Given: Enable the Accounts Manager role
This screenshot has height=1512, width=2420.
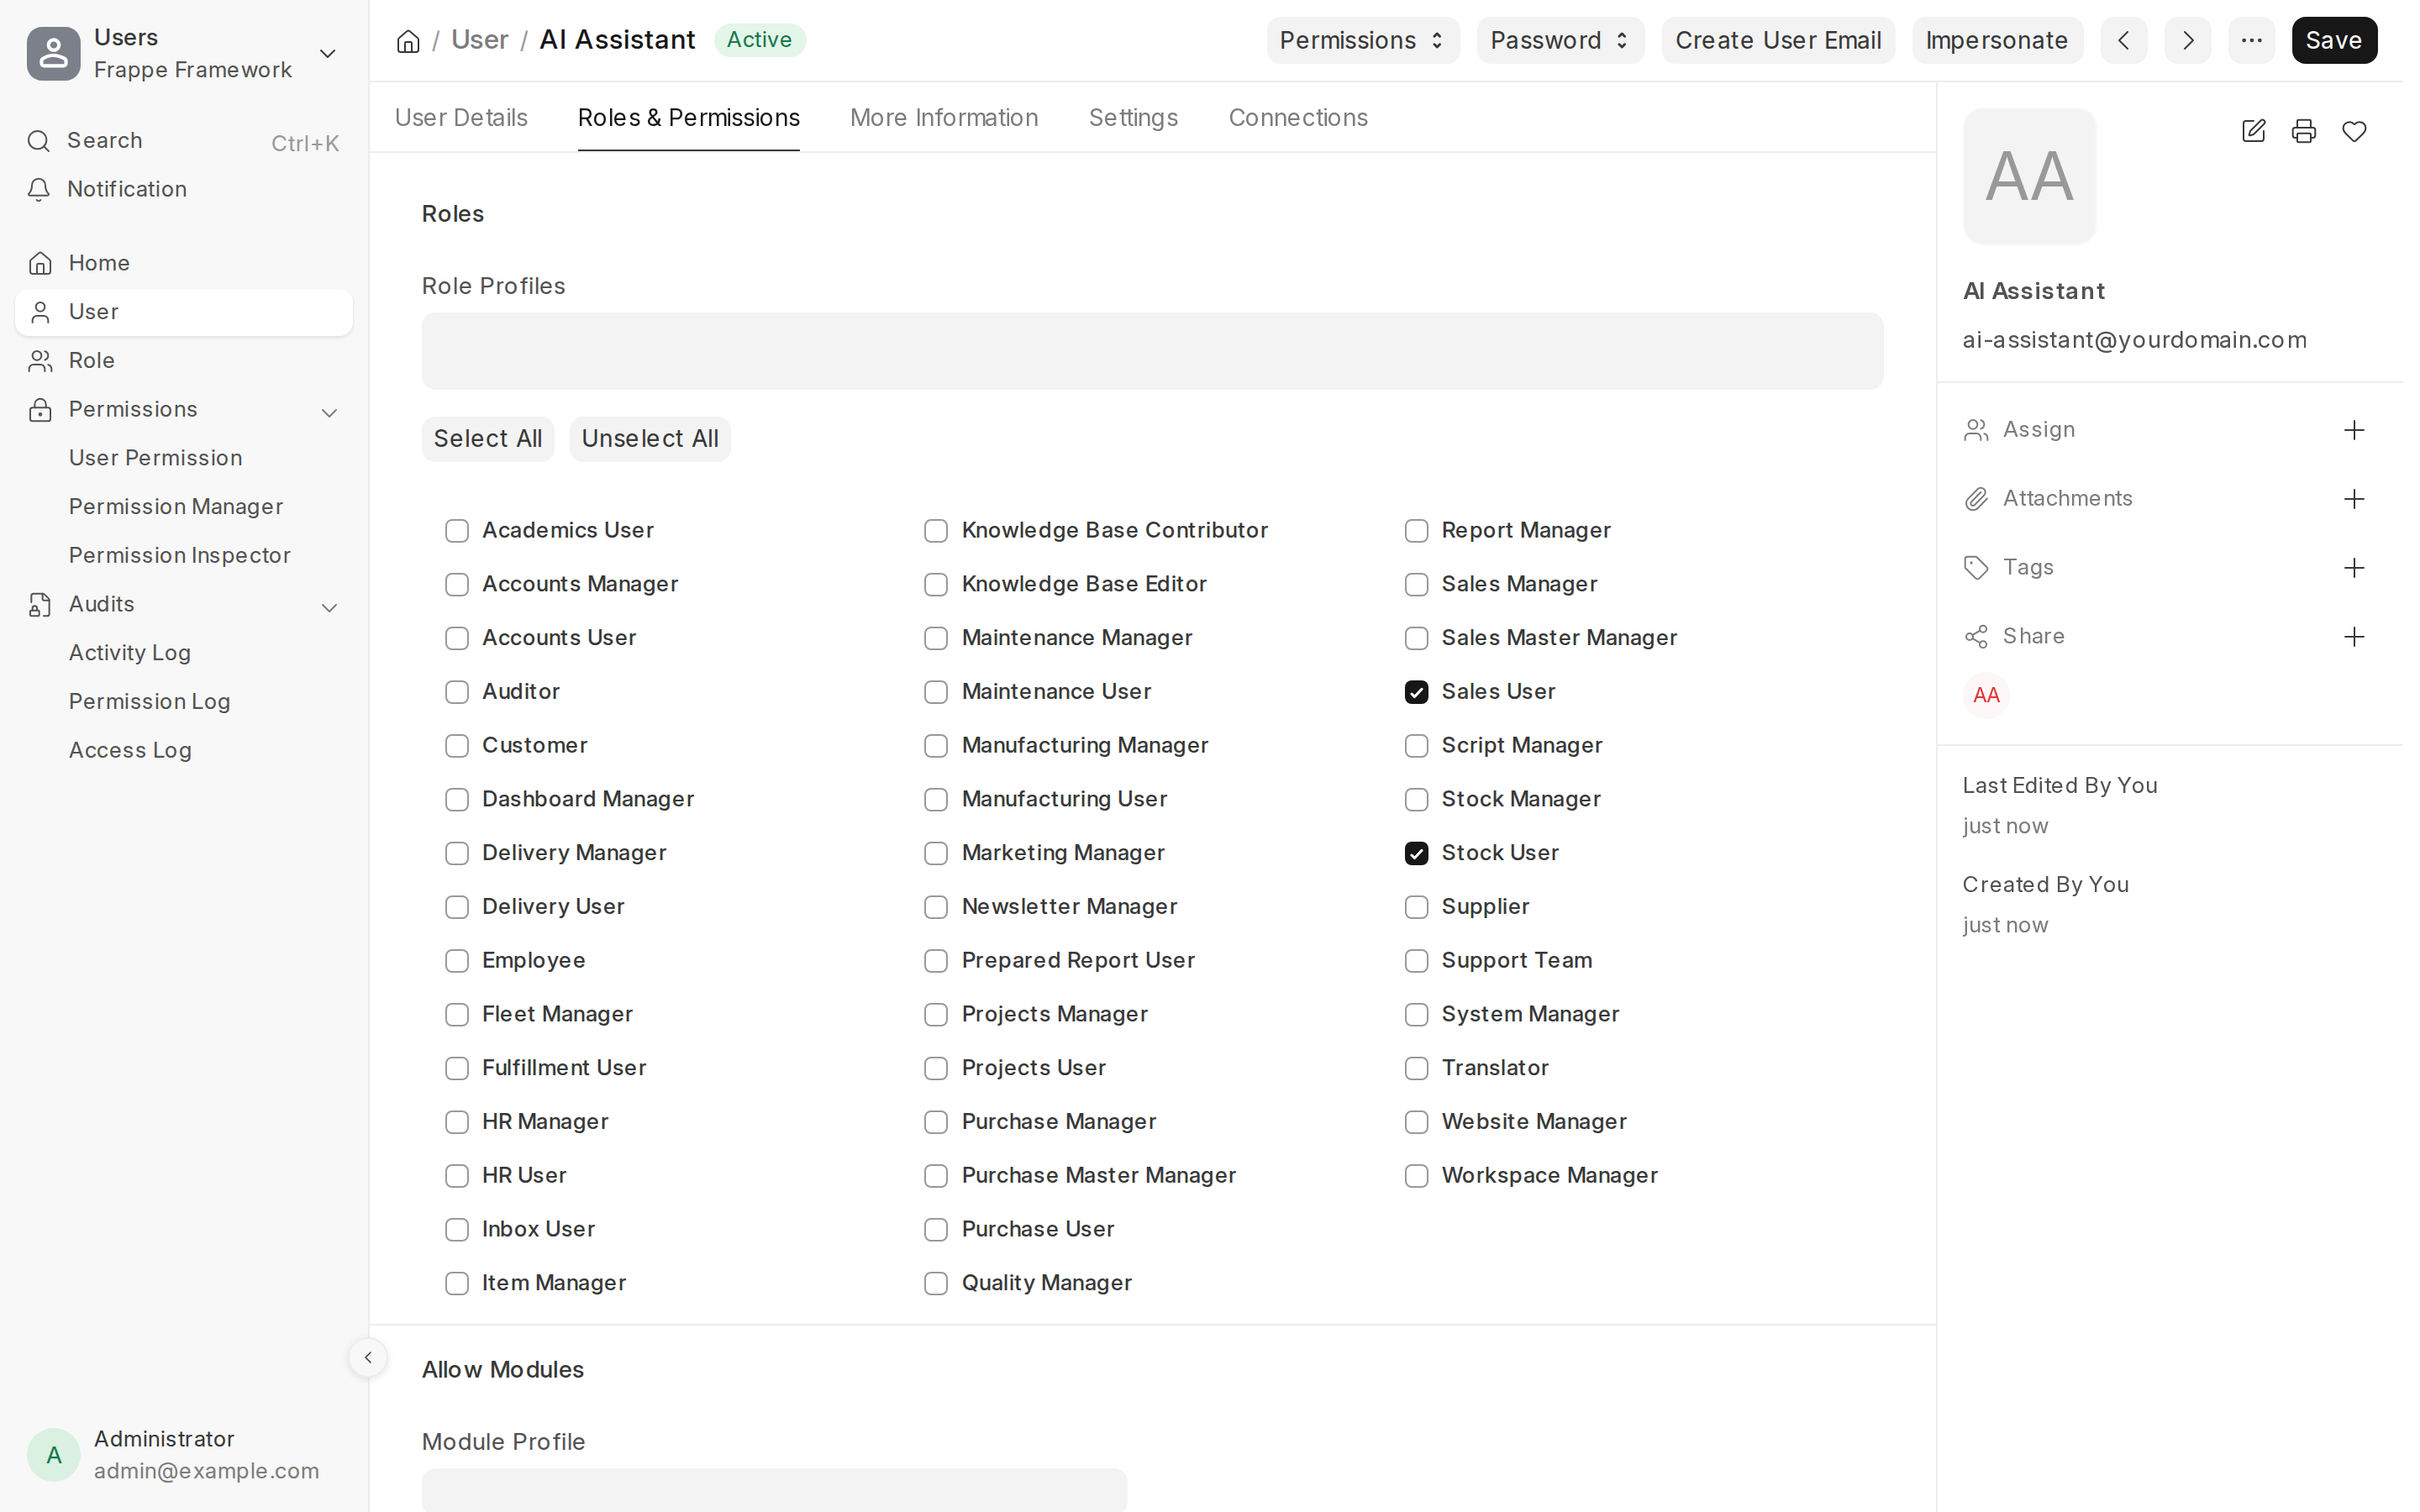Looking at the screenshot, I should click(x=457, y=584).
